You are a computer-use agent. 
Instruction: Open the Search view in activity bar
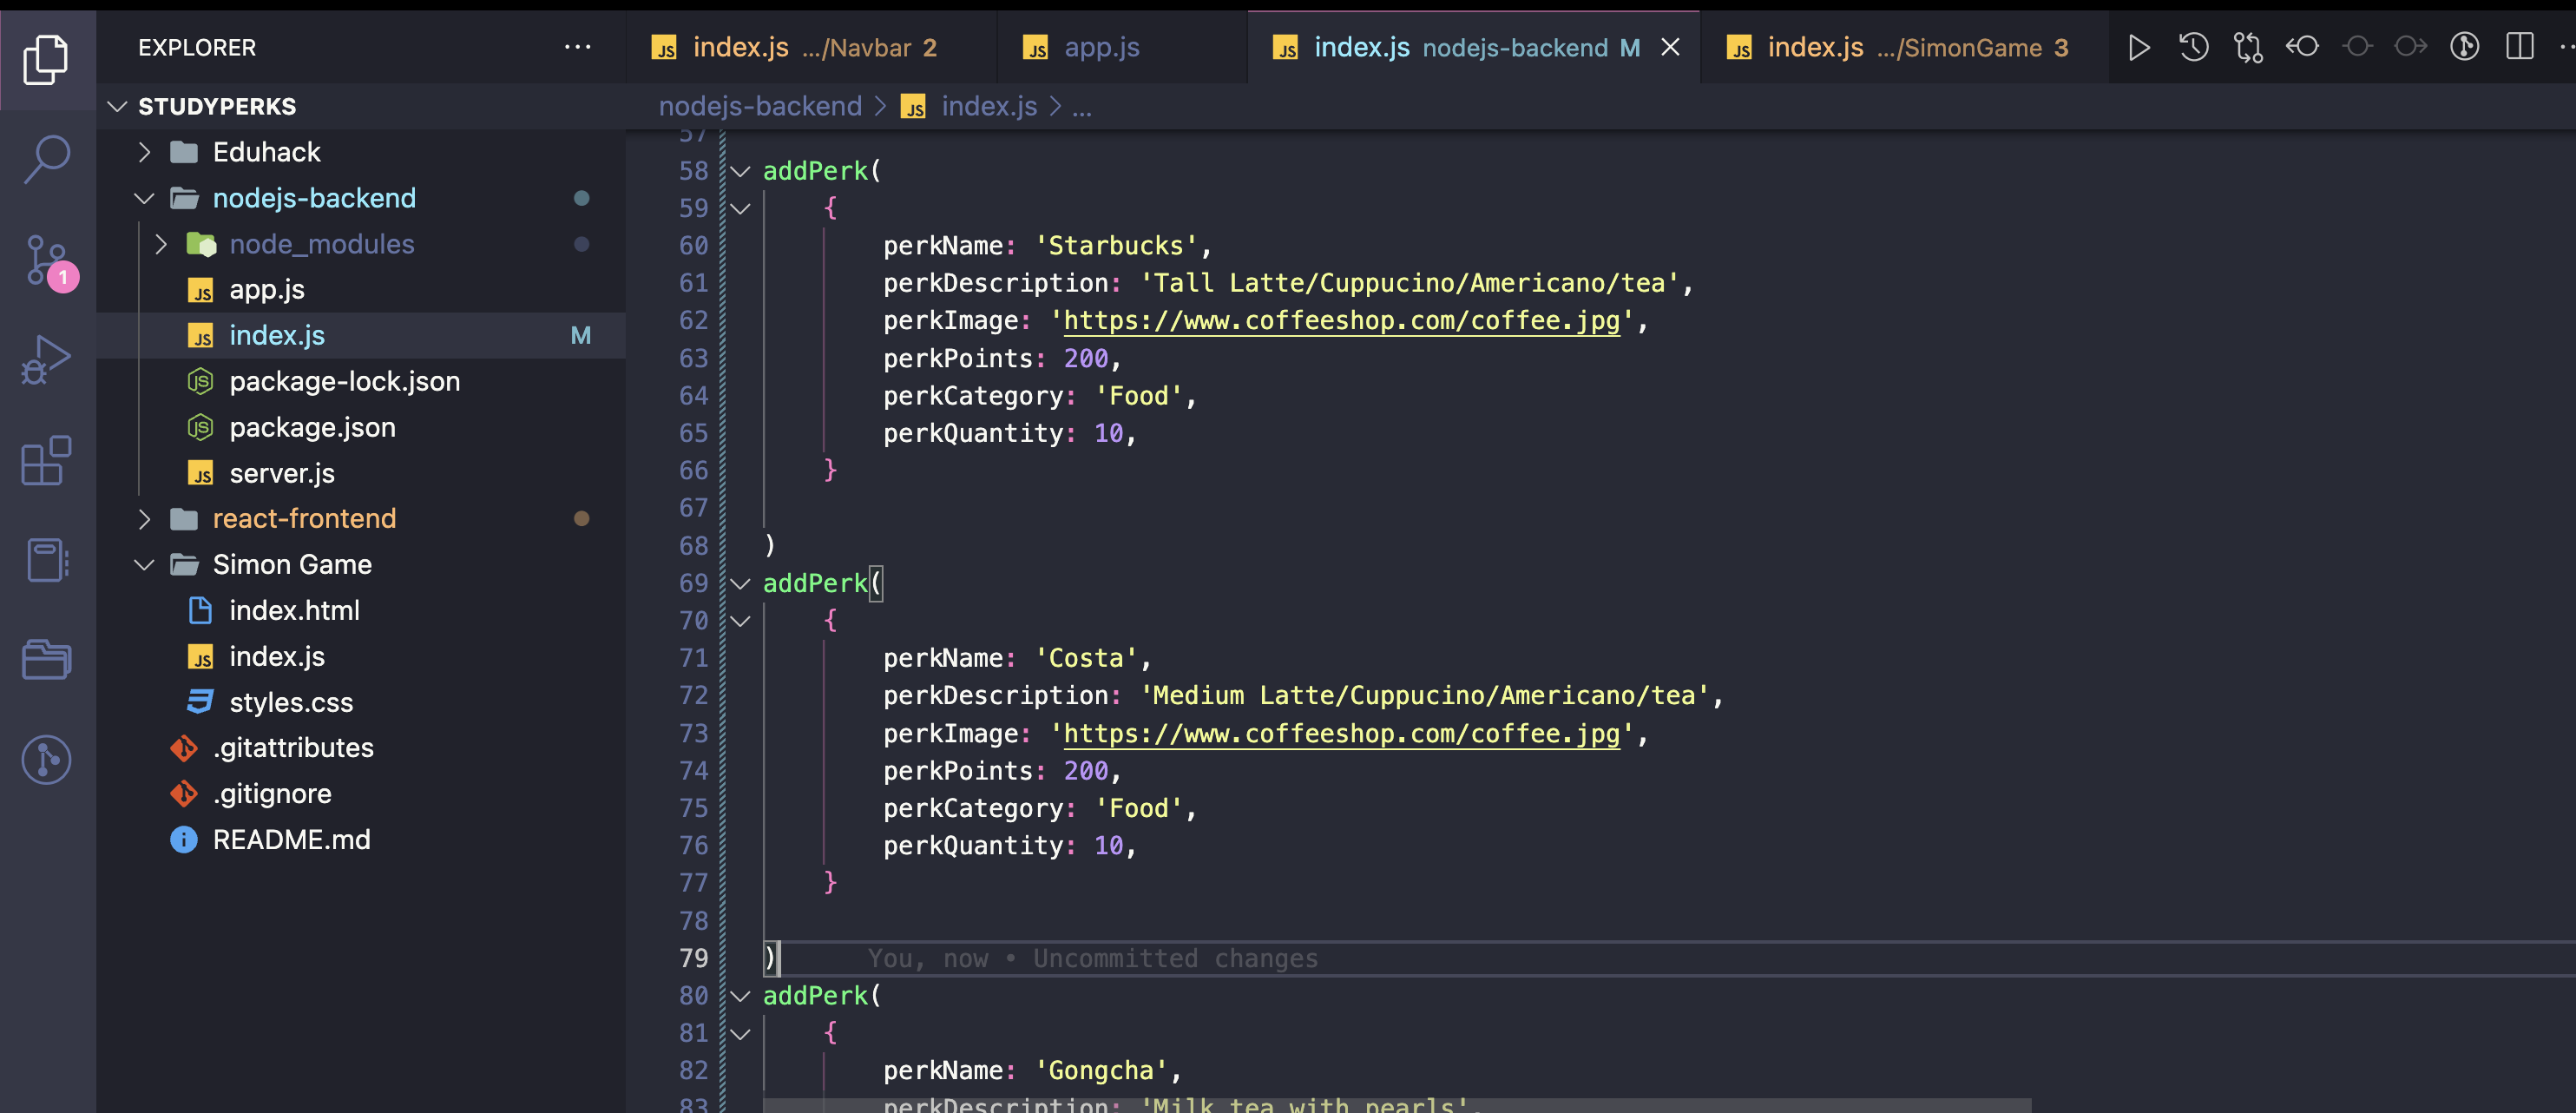click(x=46, y=158)
